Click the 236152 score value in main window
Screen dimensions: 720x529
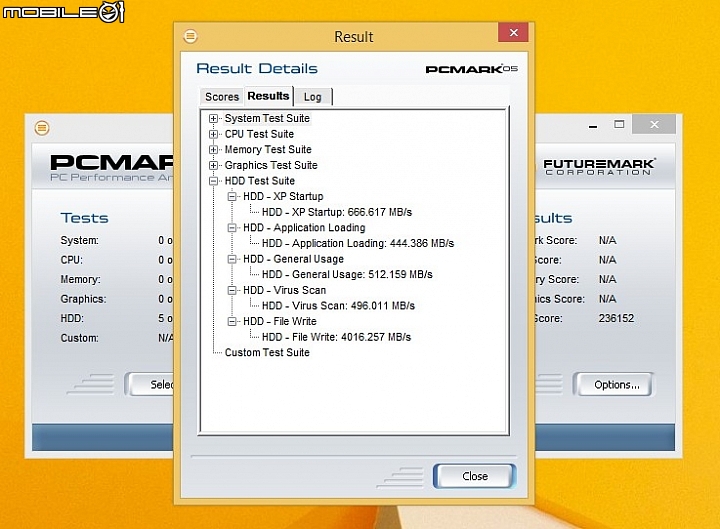pos(616,318)
